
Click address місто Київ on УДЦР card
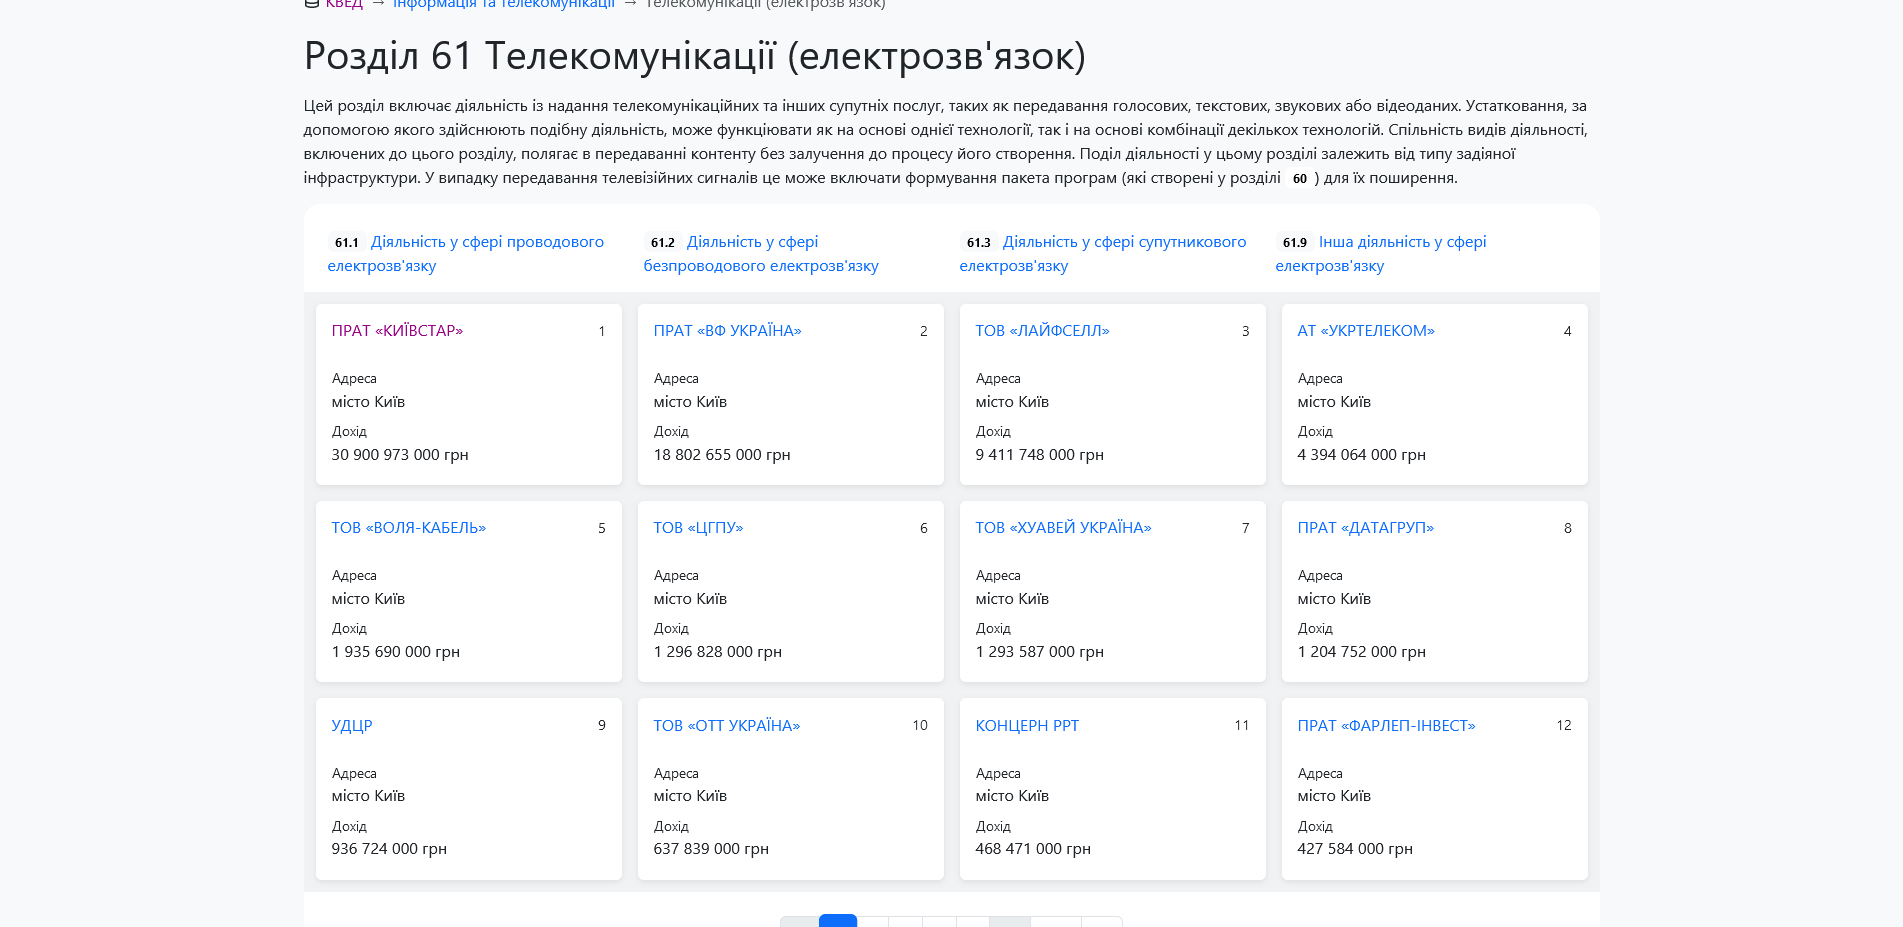click(x=368, y=796)
